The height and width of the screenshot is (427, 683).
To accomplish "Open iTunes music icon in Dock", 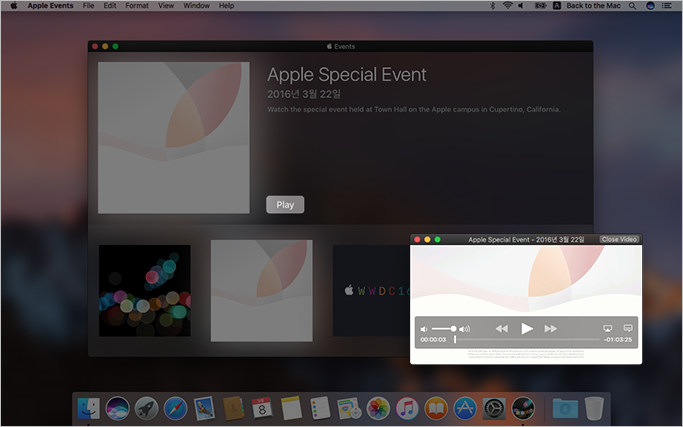I will pyautogui.click(x=407, y=408).
